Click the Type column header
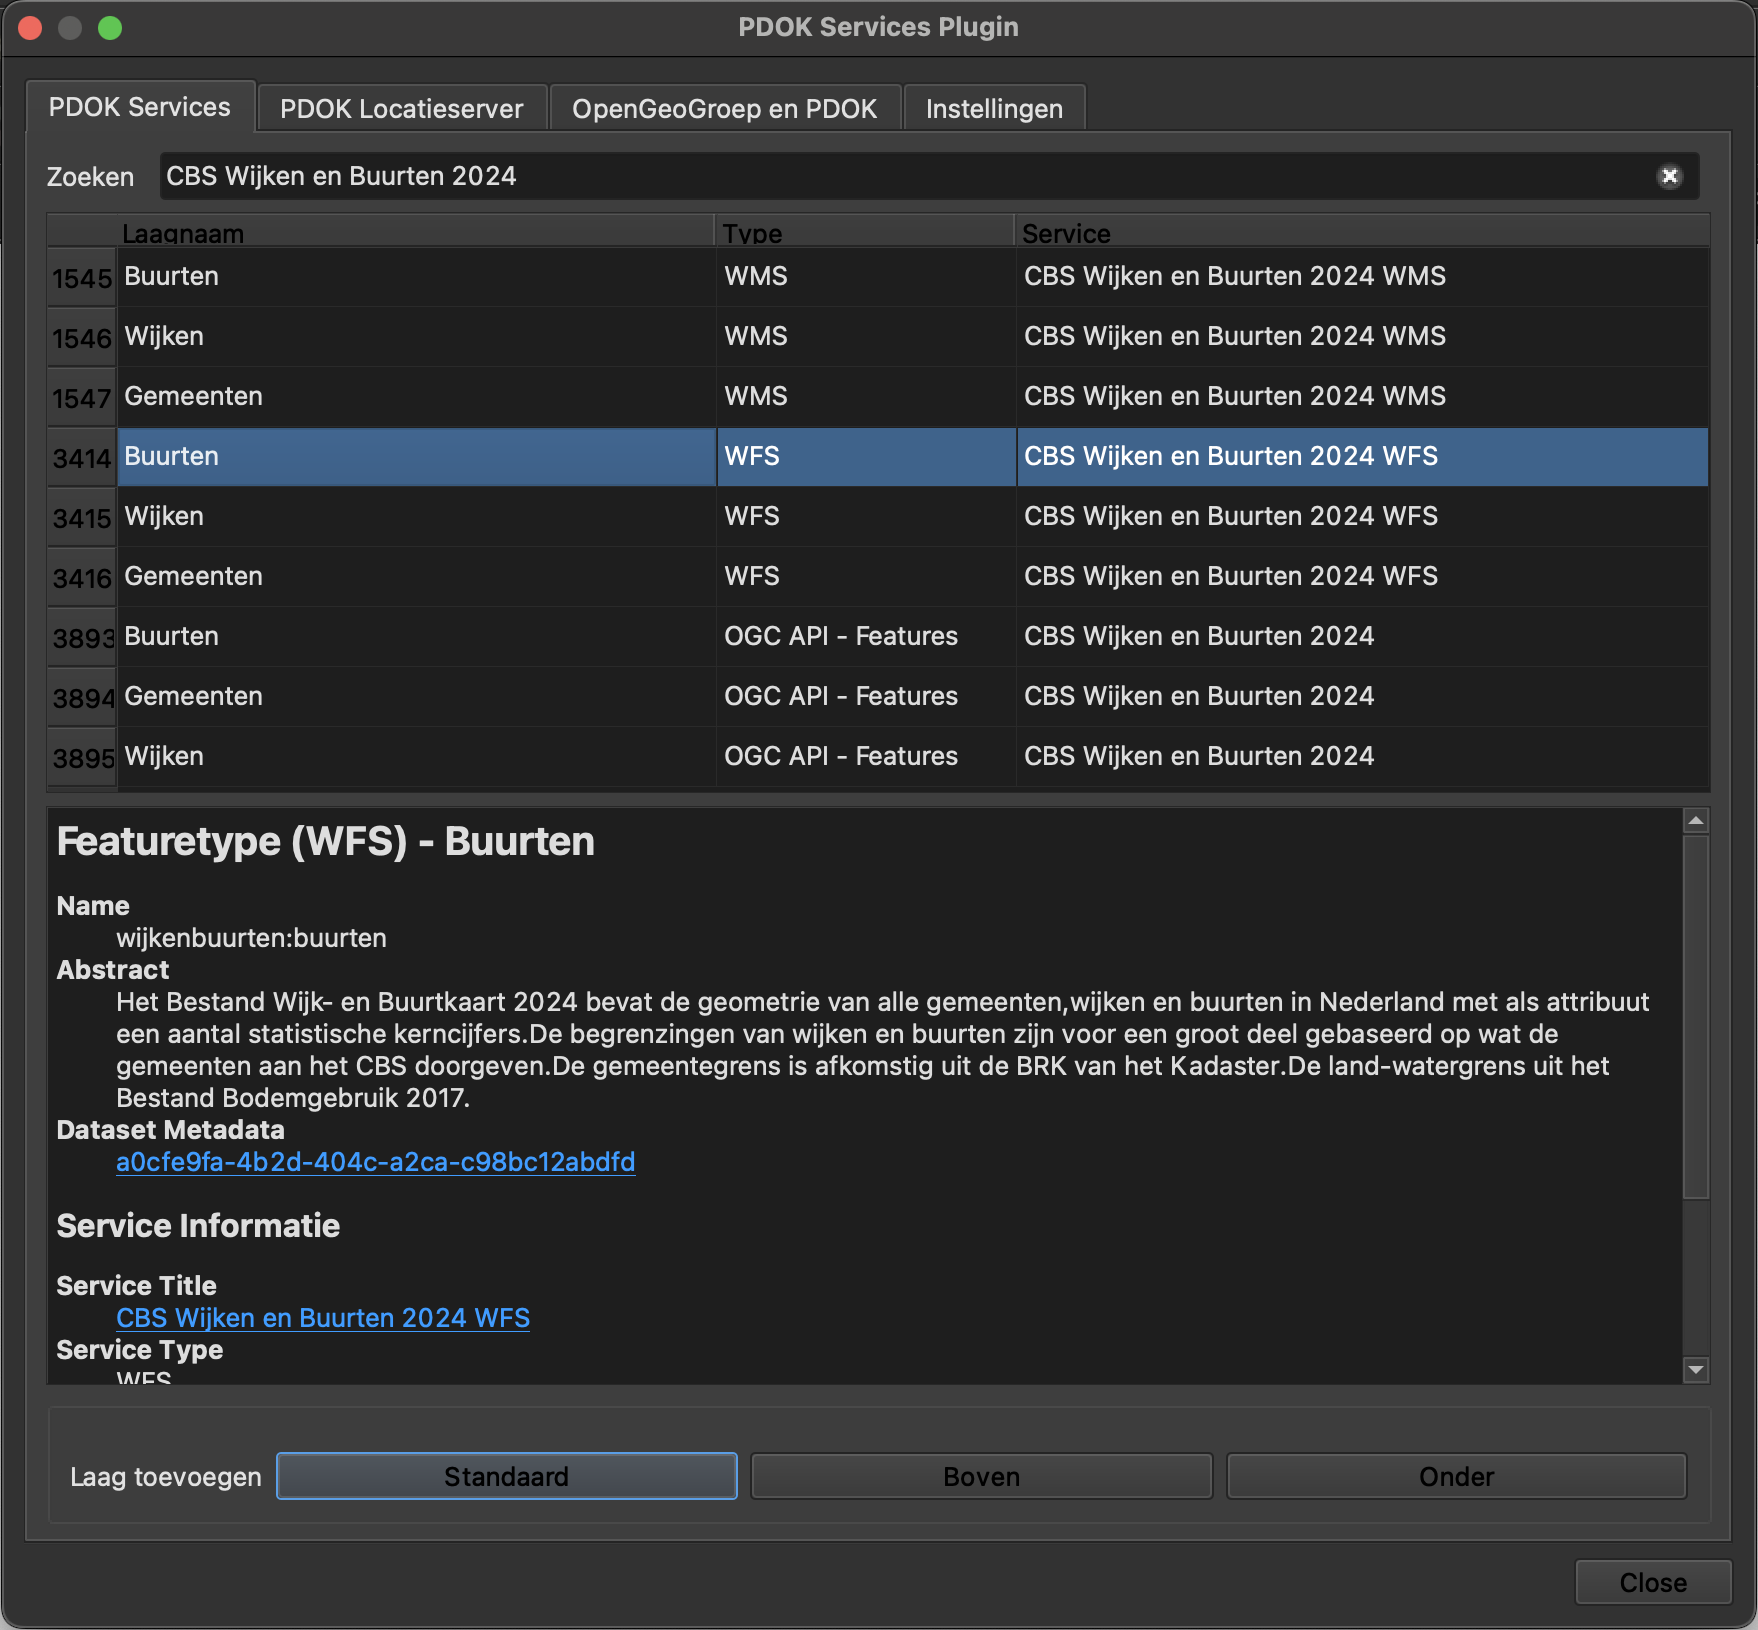Screen dimensions: 1758x1630 coord(752,233)
